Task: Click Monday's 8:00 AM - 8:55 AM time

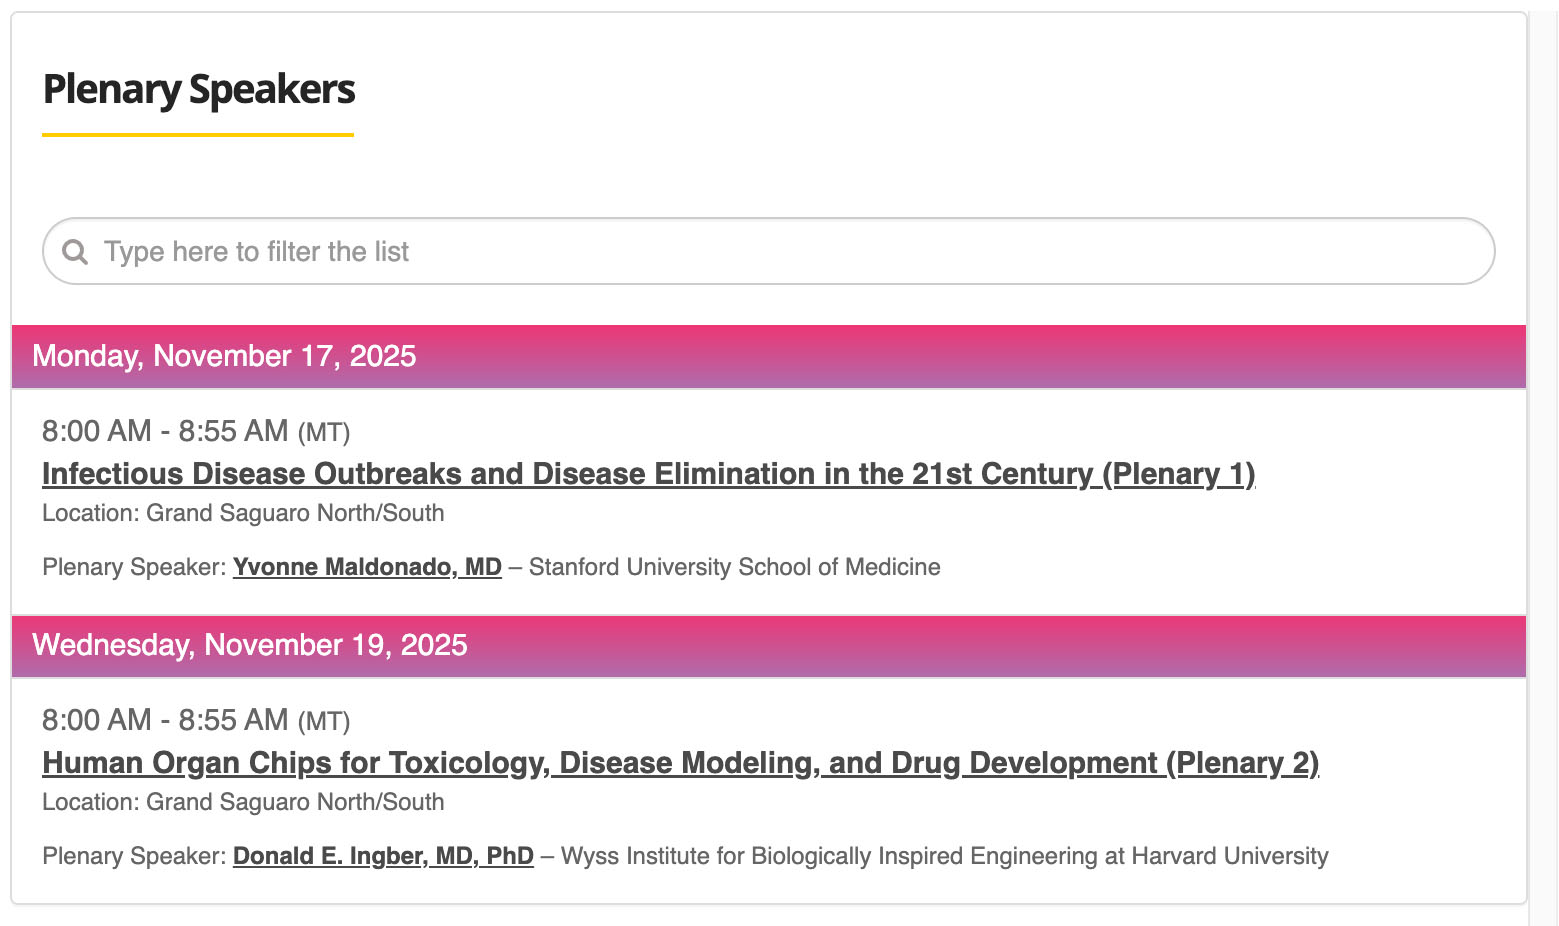Action: point(165,431)
